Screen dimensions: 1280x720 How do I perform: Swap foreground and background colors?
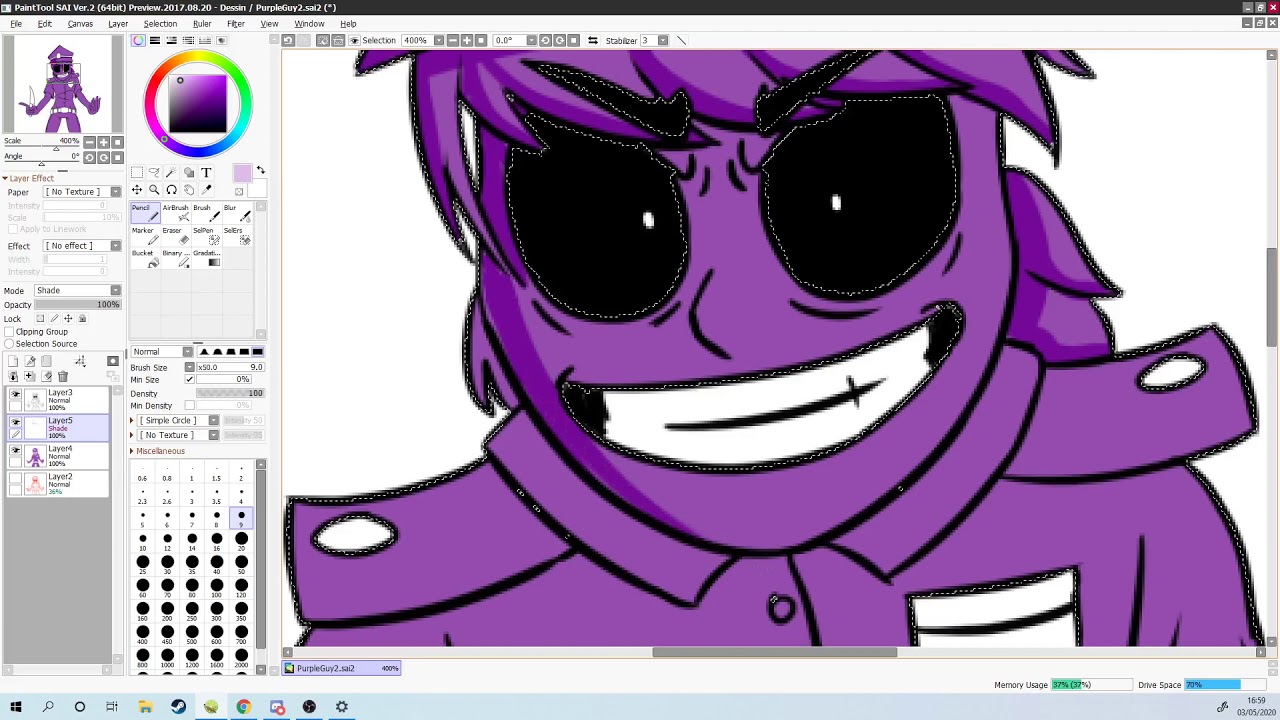(x=260, y=170)
